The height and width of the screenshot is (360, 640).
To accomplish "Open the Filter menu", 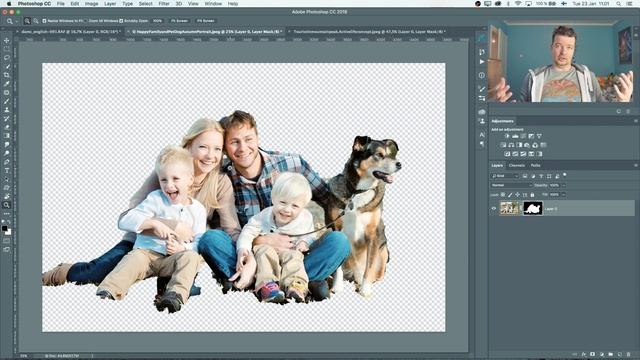I will 164,4.
